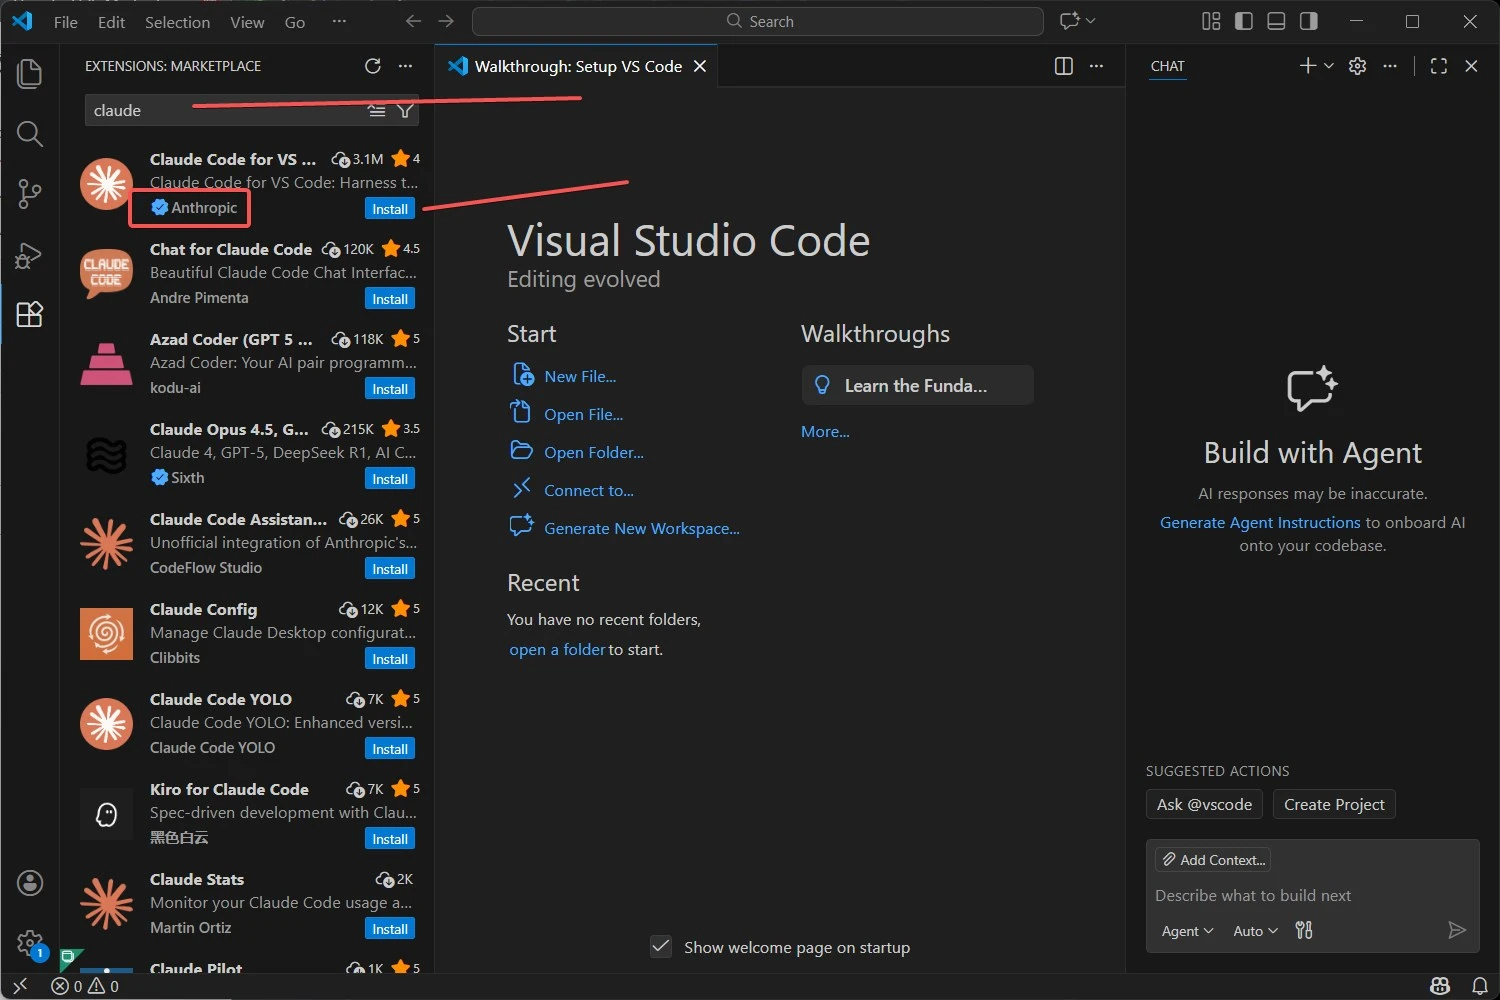Open the View menu

[247, 22]
